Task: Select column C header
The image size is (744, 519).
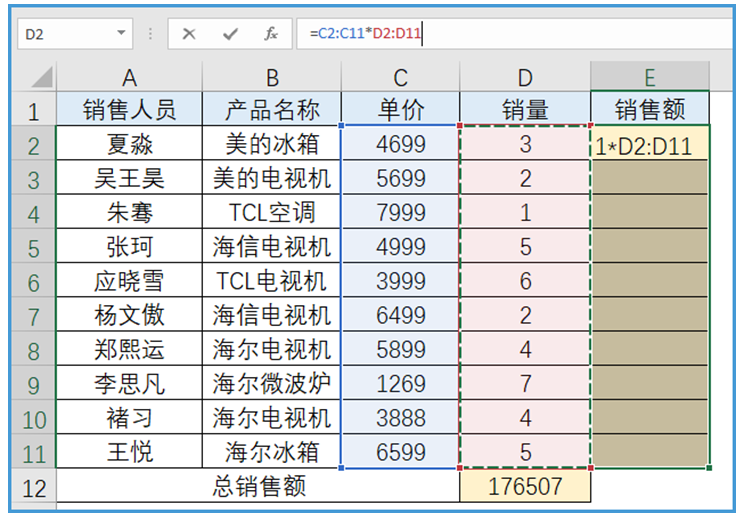Action: click(400, 78)
